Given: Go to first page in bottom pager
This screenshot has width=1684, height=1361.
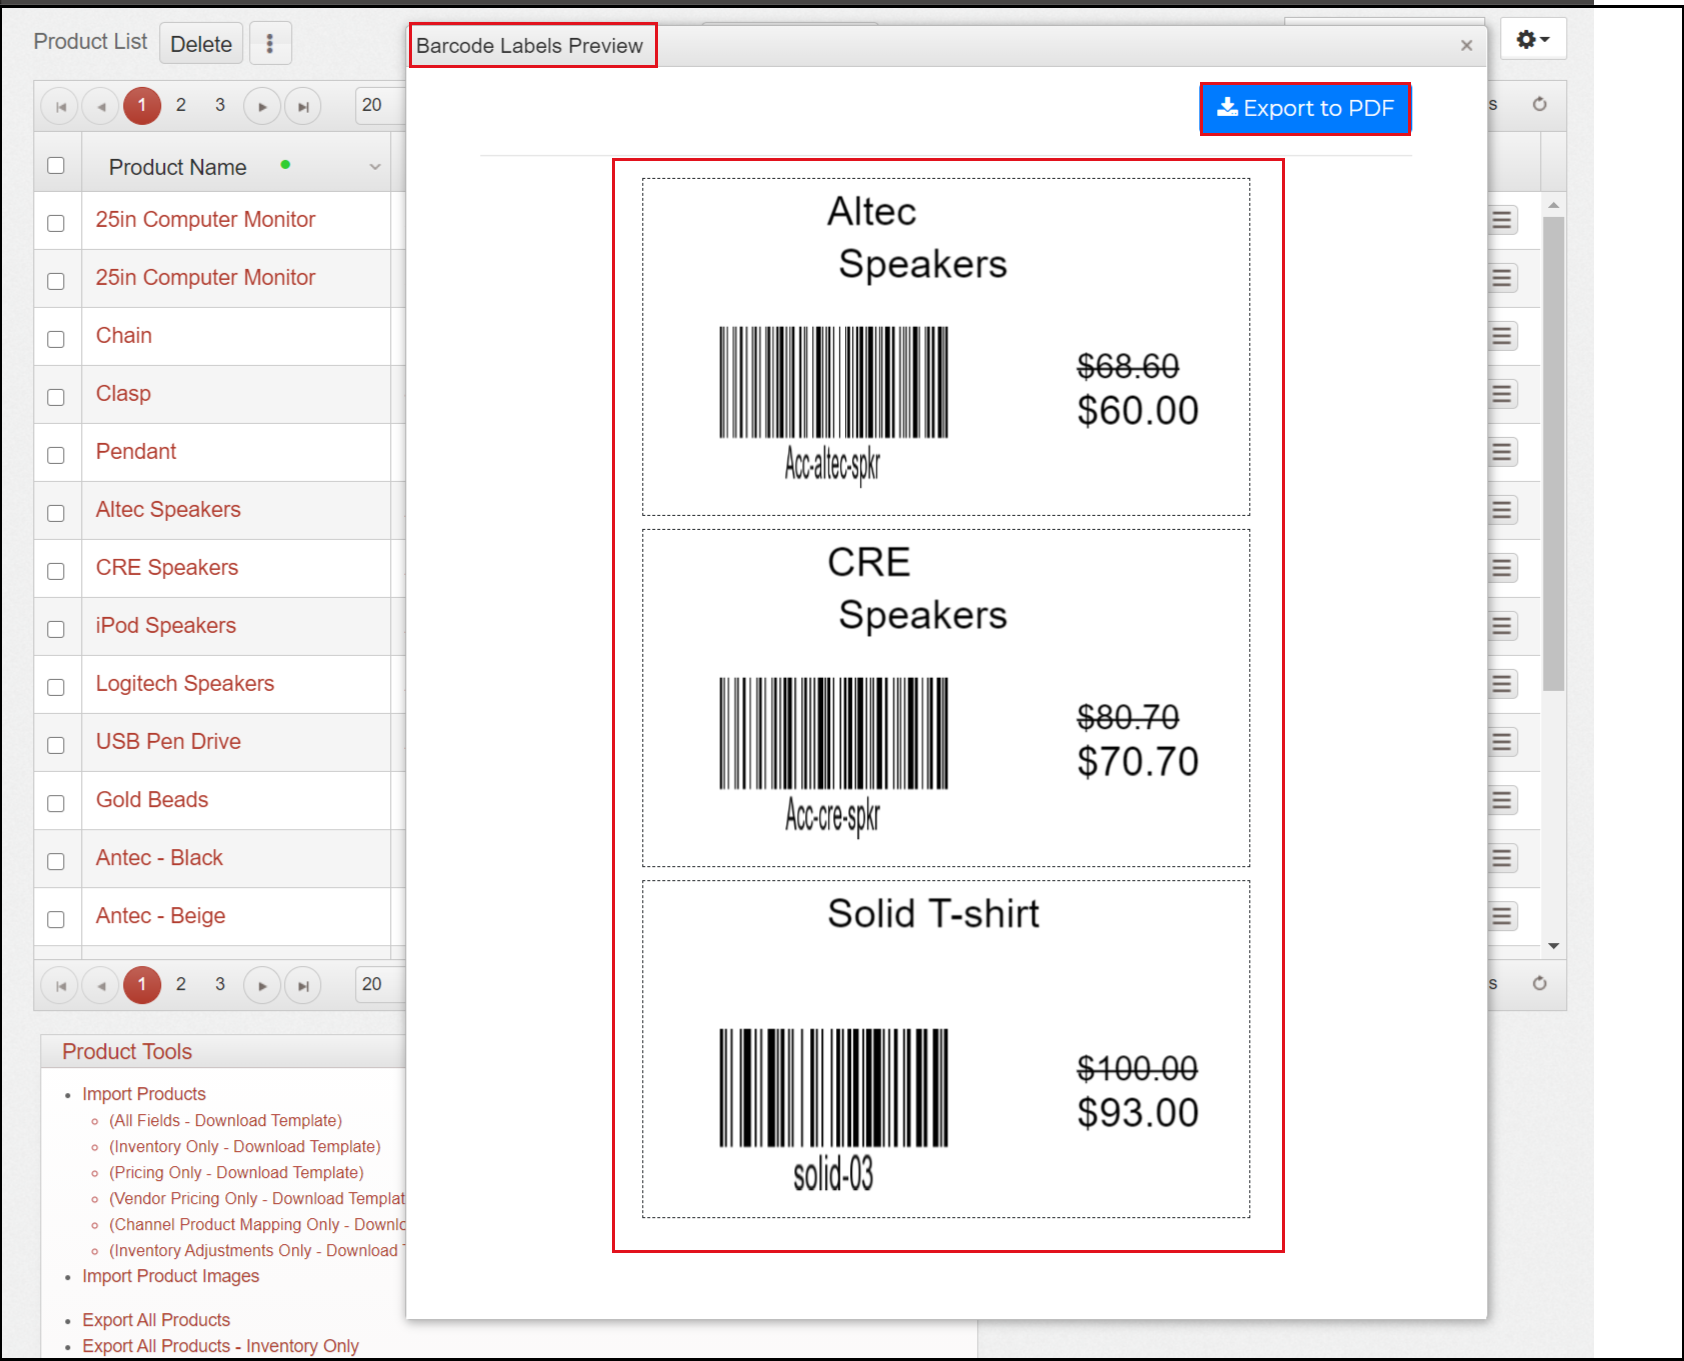Looking at the screenshot, I should pos(60,985).
